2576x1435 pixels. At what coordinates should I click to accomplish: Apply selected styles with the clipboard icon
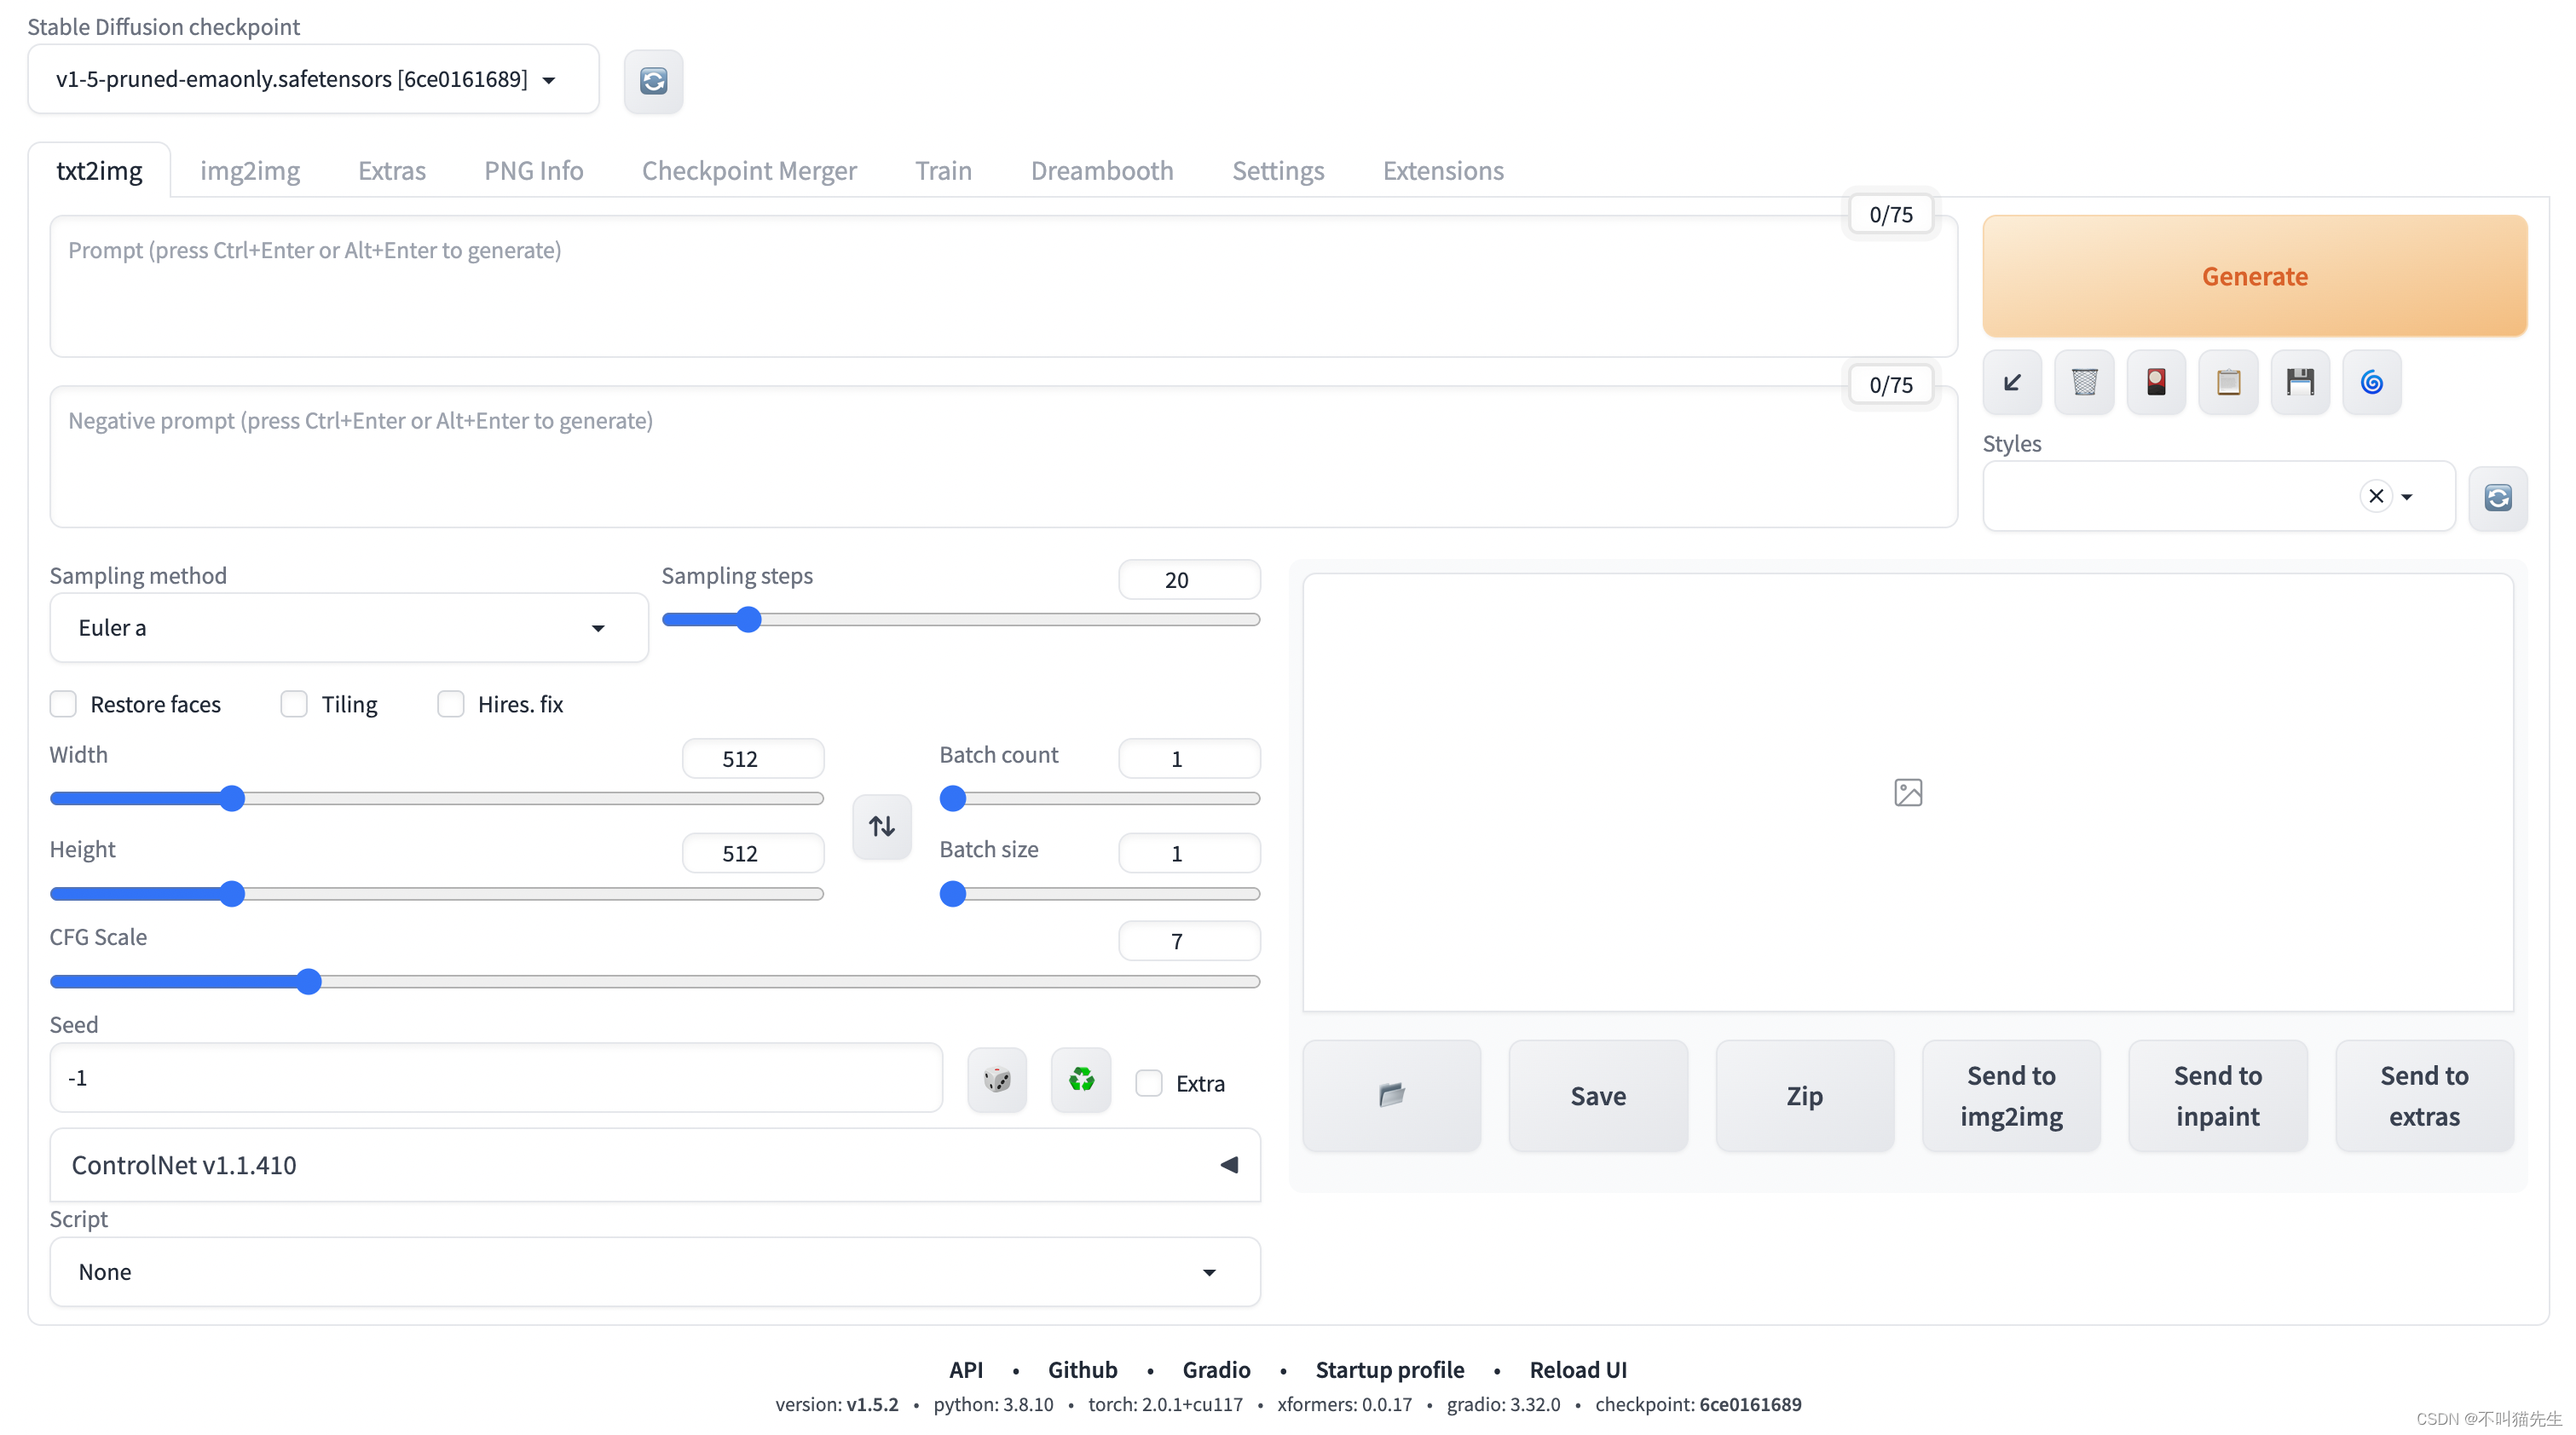point(2228,382)
